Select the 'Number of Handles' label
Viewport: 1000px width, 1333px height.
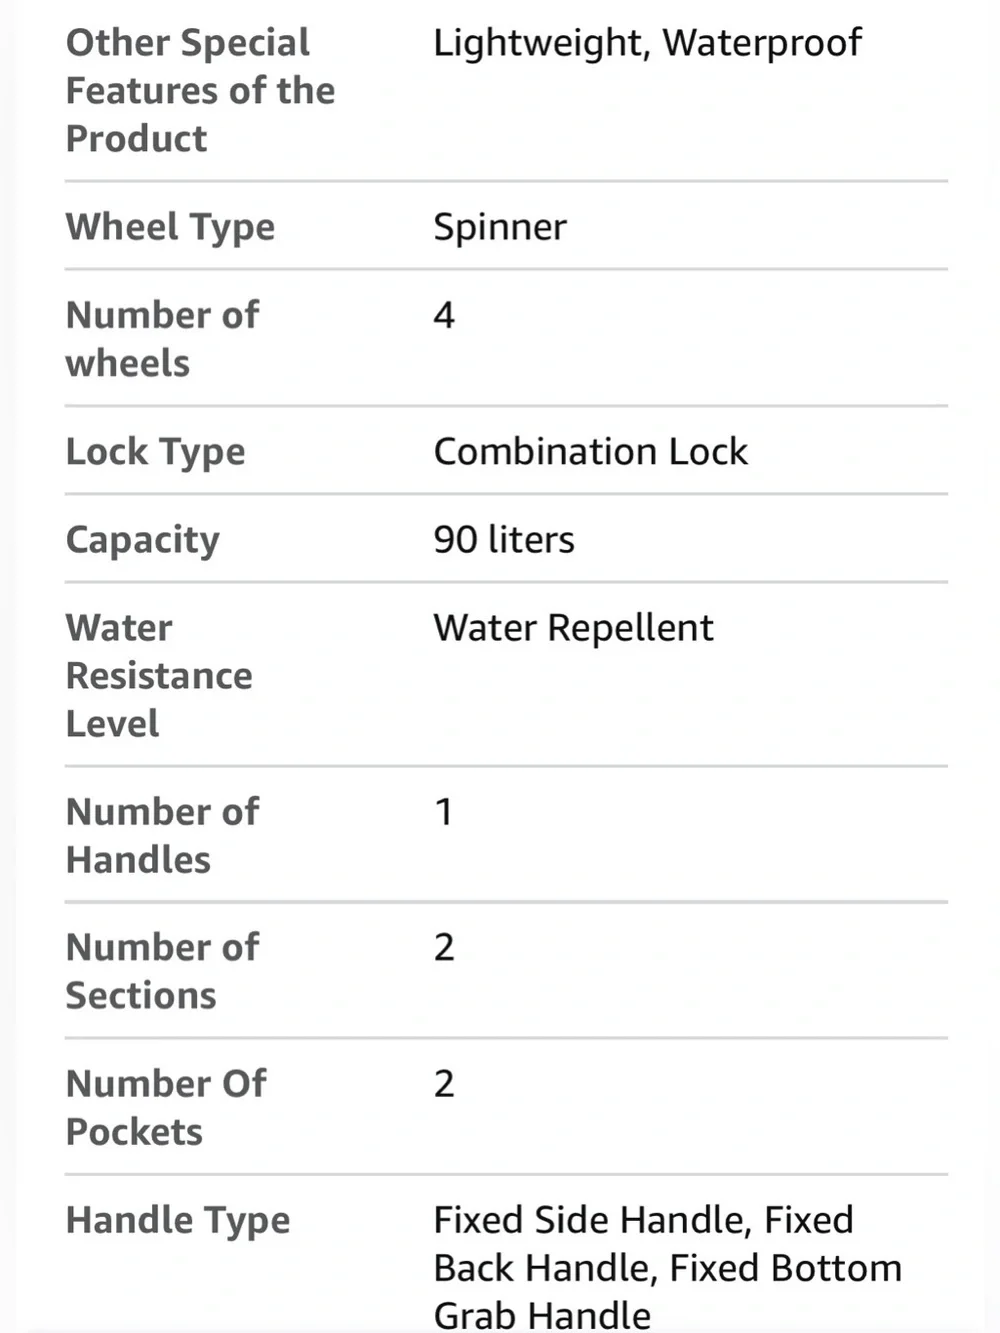[162, 835]
